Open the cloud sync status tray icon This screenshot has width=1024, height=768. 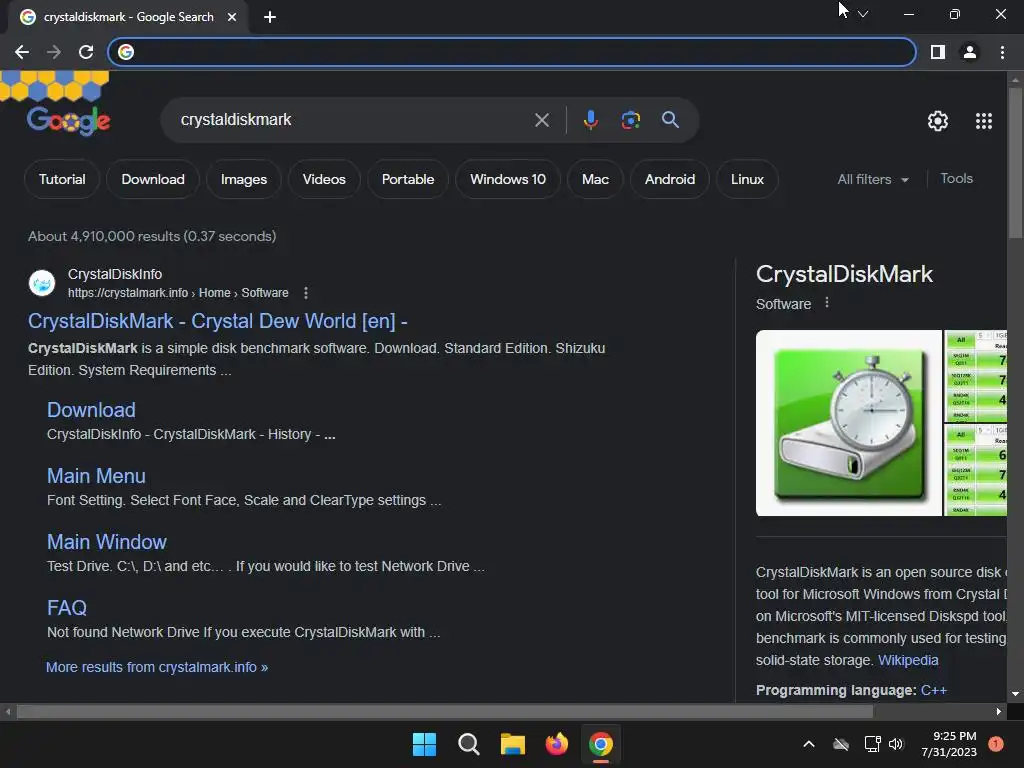click(x=841, y=744)
